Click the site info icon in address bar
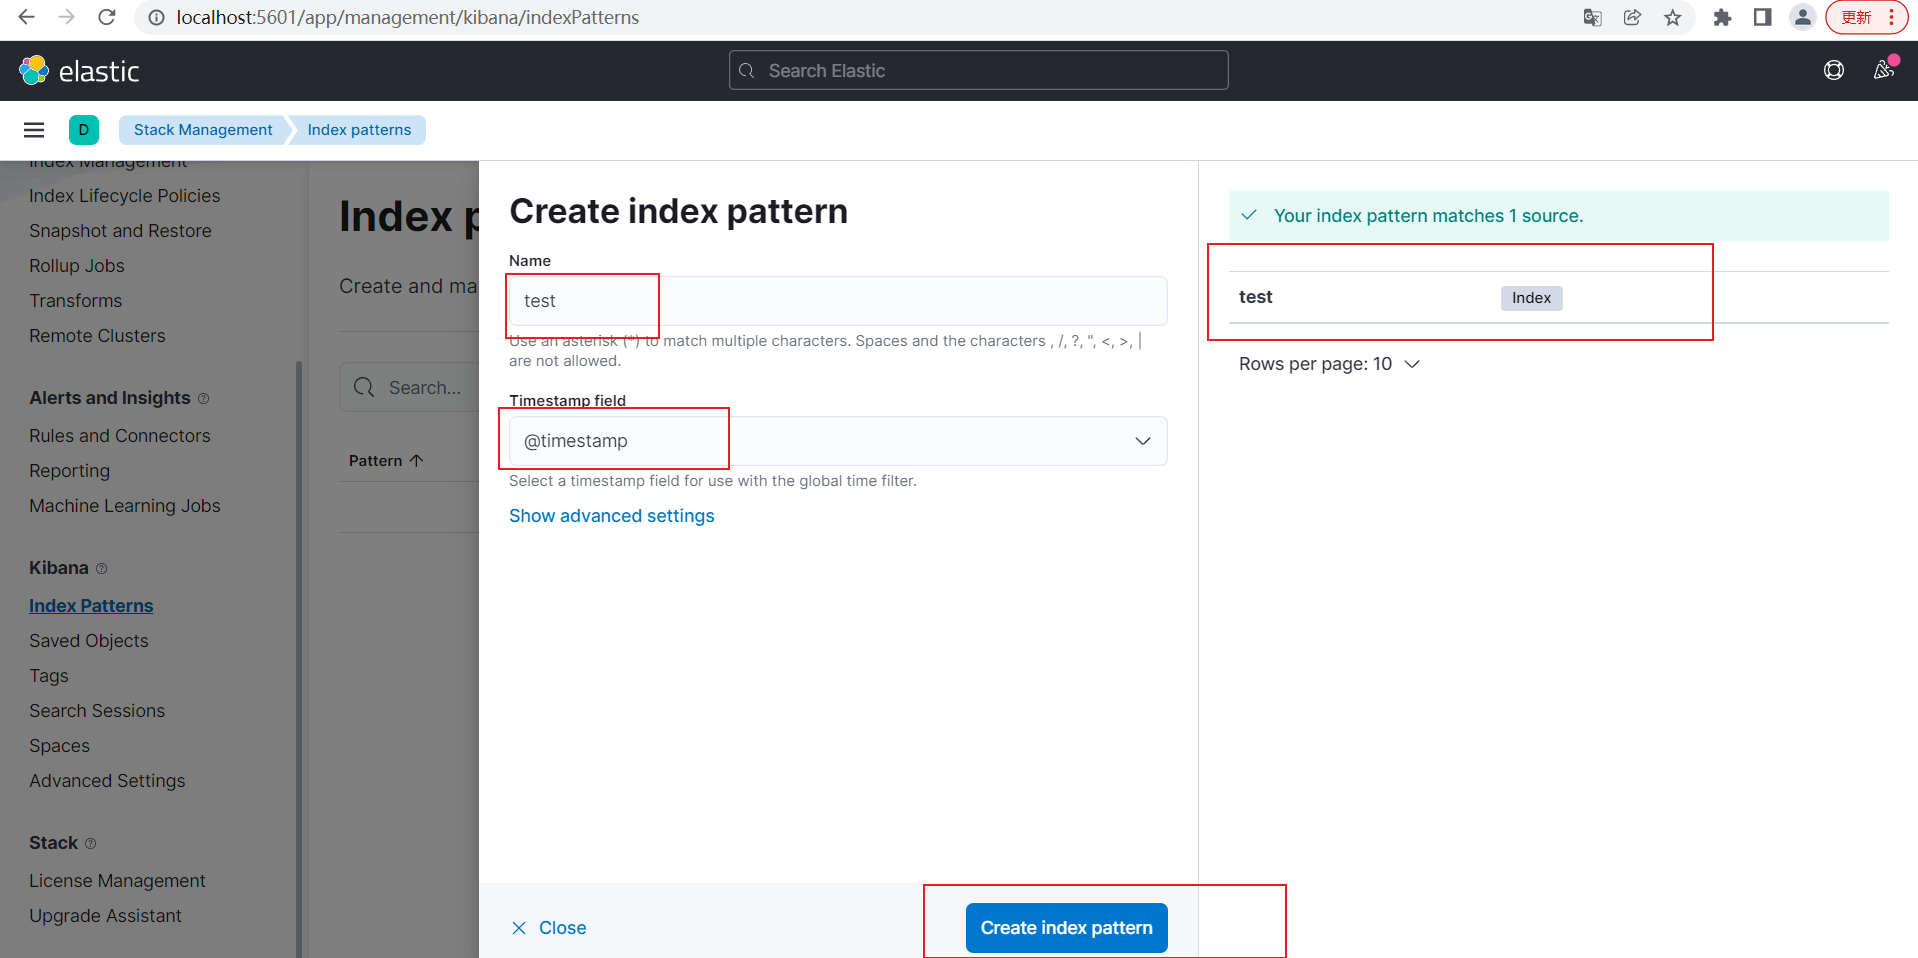This screenshot has width=1918, height=958. [x=156, y=17]
